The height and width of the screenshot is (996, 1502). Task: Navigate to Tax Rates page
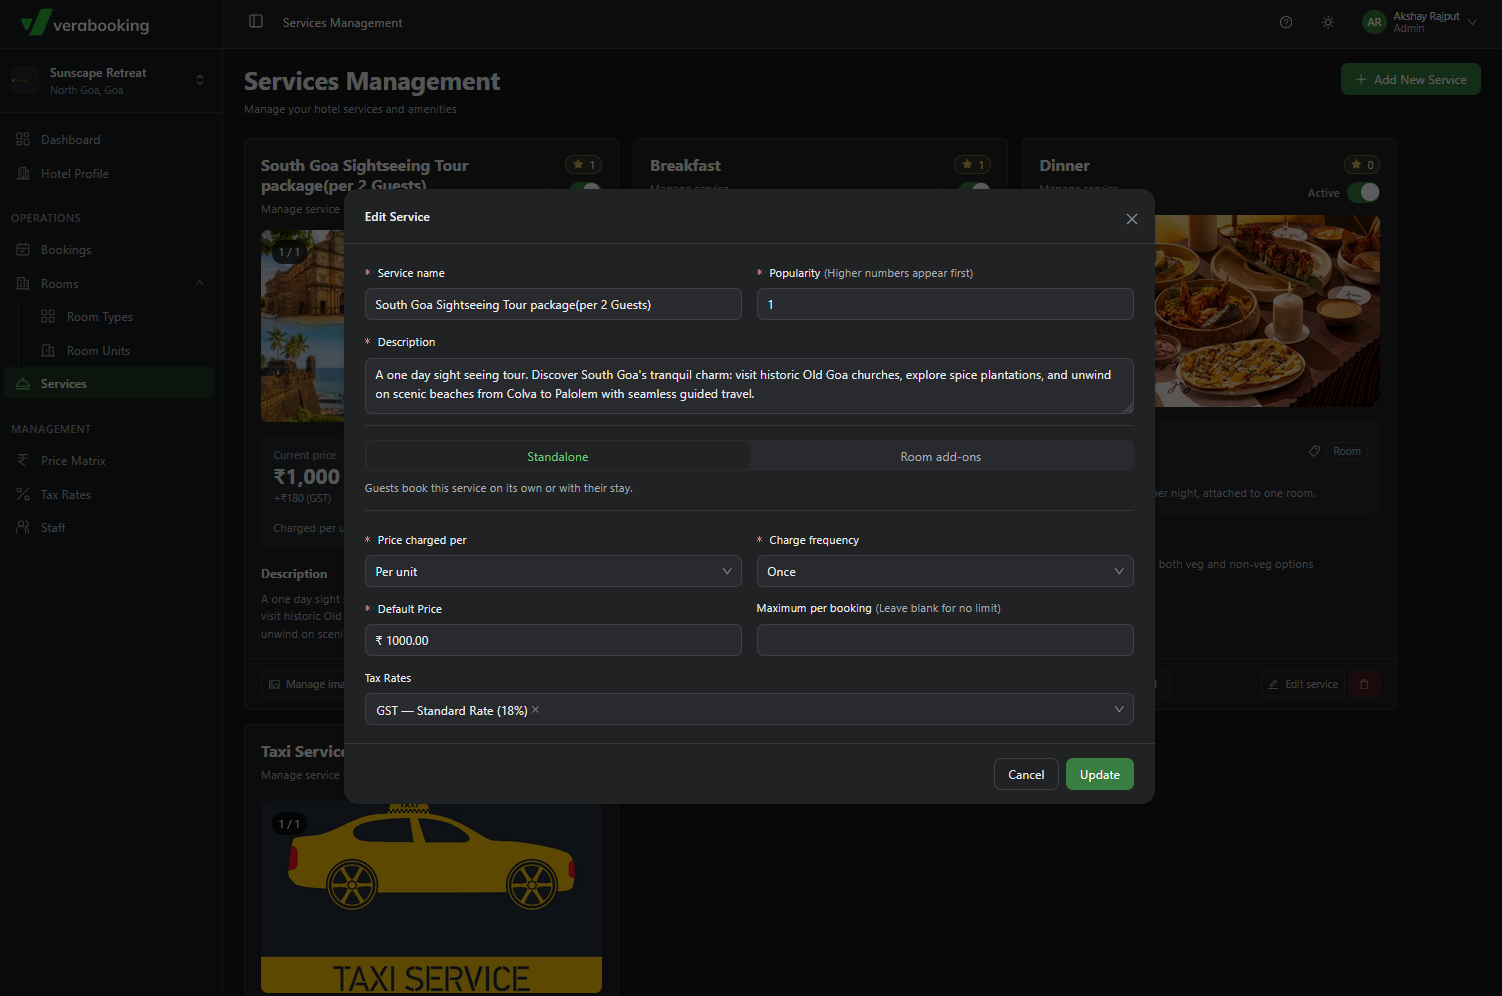click(x=108, y=495)
